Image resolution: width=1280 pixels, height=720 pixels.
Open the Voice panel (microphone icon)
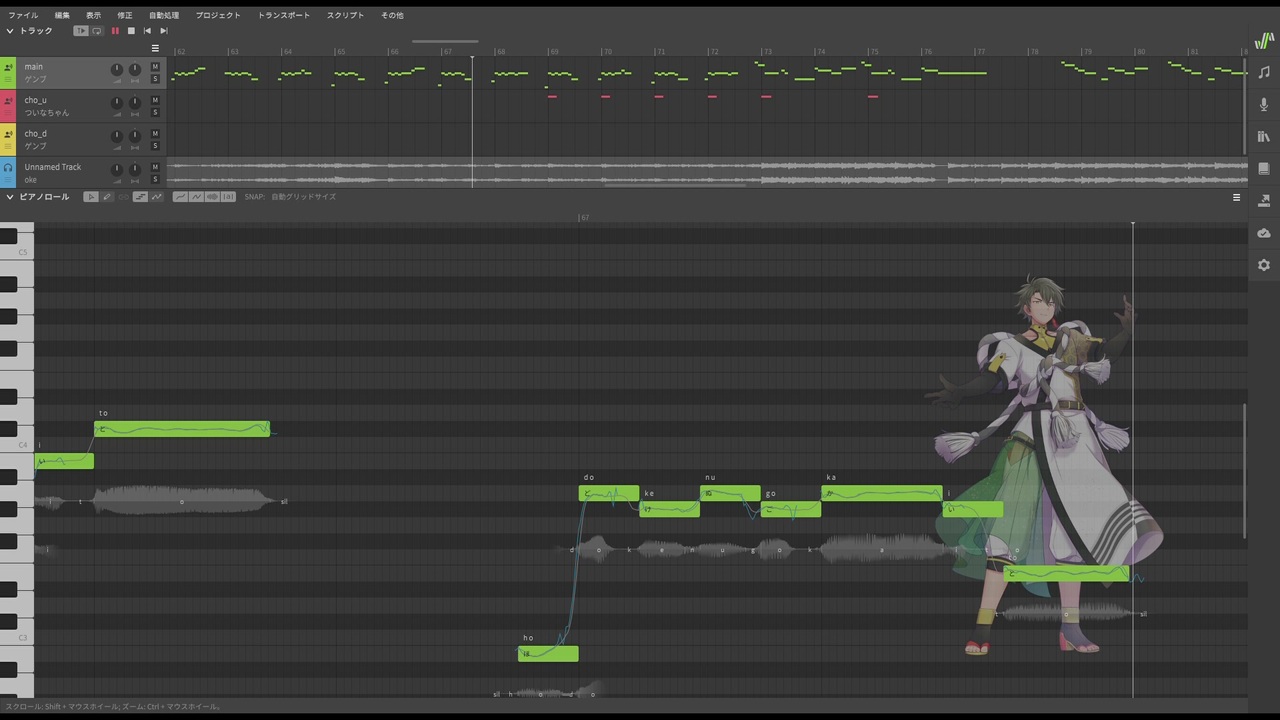[x=1264, y=104]
